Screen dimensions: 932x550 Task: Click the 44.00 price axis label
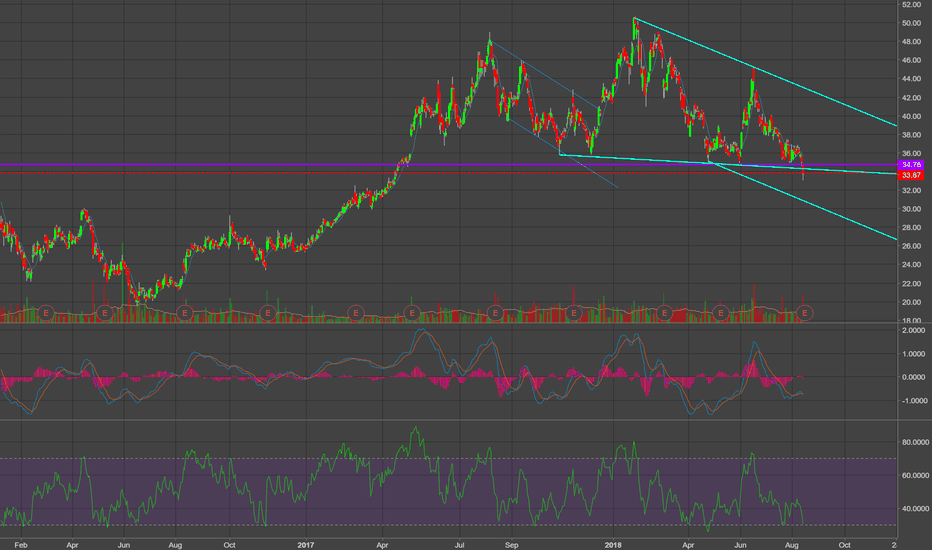911,79
